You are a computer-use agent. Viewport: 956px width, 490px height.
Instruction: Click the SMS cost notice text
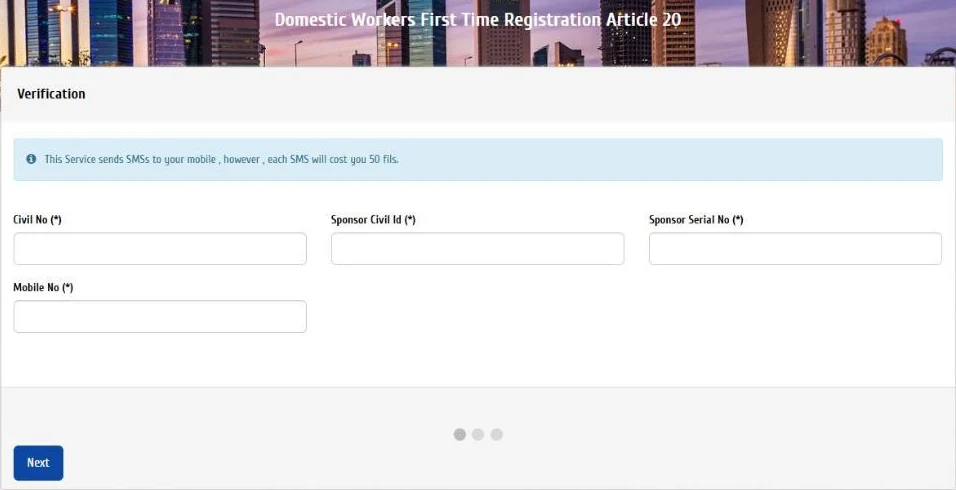click(x=221, y=160)
